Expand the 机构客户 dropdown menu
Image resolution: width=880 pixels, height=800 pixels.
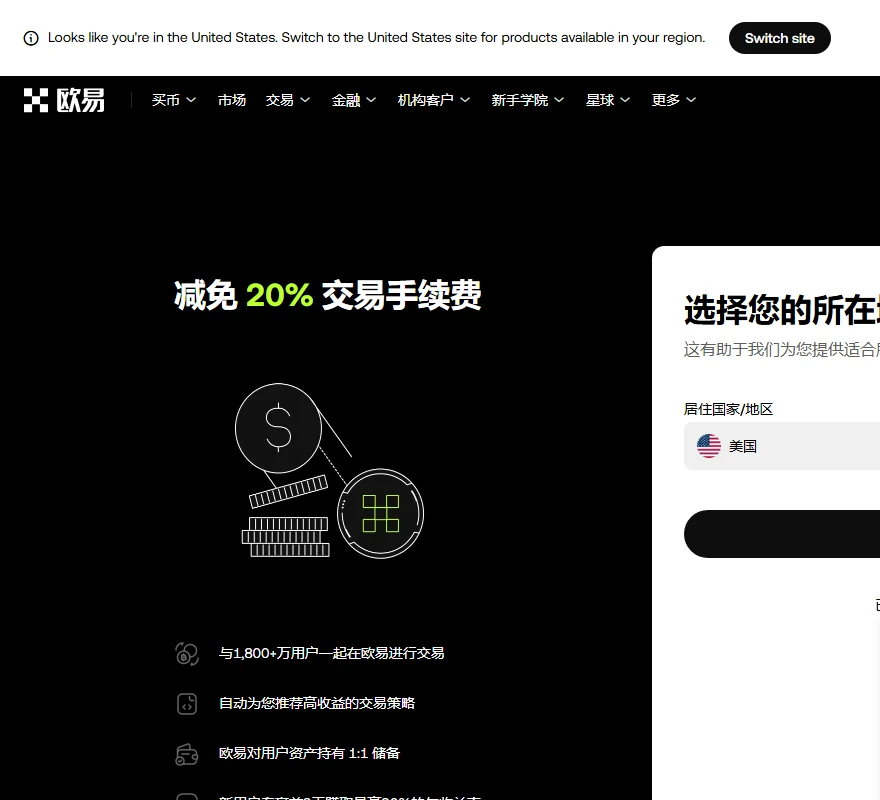[x=434, y=100]
